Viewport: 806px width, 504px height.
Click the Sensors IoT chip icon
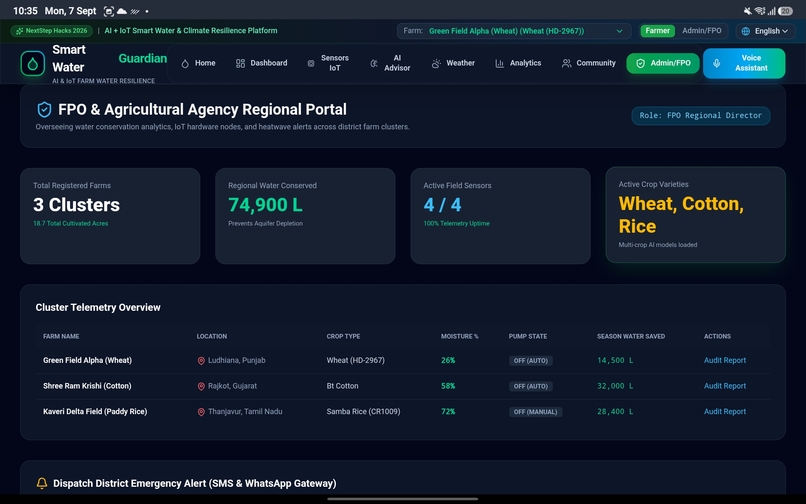(311, 63)
